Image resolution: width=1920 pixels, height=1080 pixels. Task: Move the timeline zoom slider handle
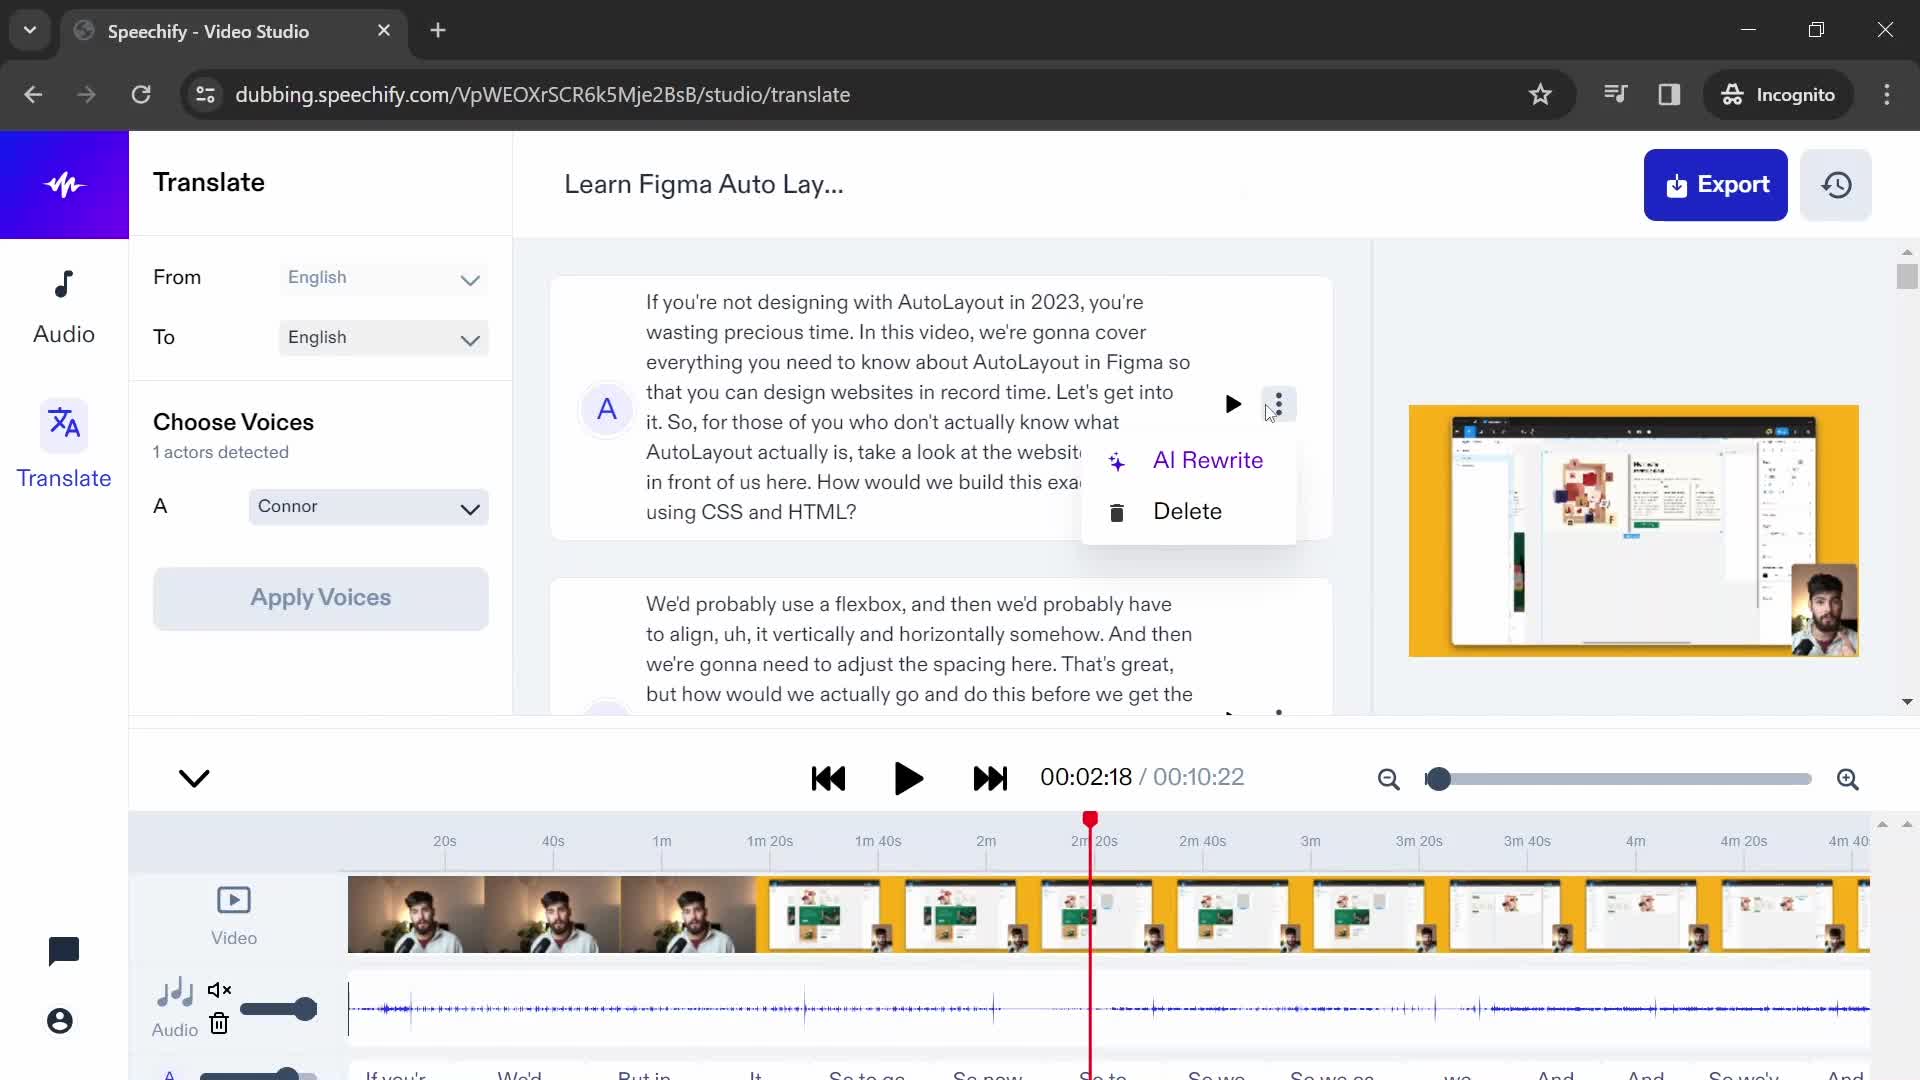click(x=1438, y=779)
